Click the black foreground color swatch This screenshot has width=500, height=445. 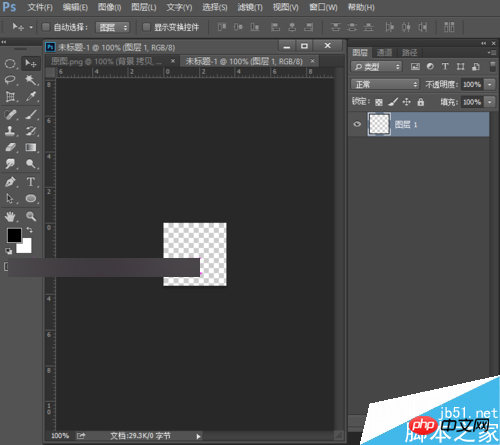[14, 235]
